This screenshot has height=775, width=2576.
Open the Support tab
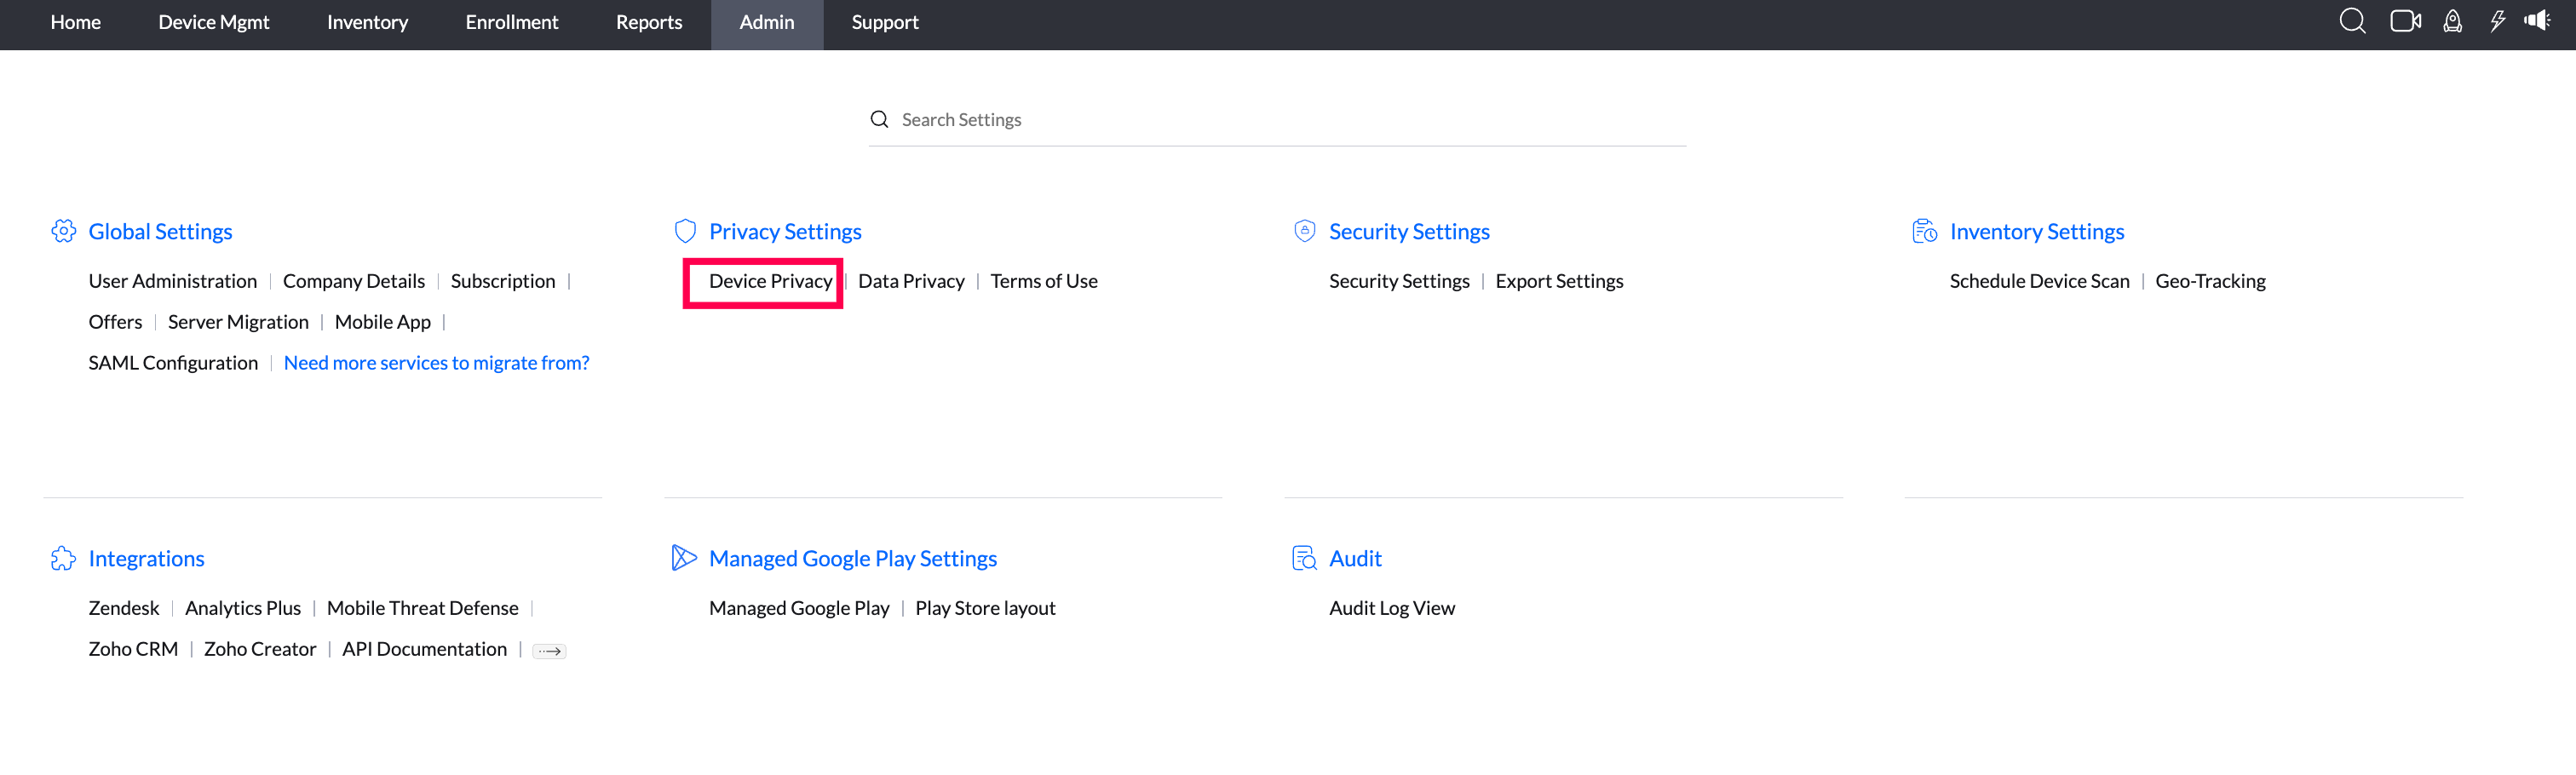pyautogui.click(x=884, y=22)
